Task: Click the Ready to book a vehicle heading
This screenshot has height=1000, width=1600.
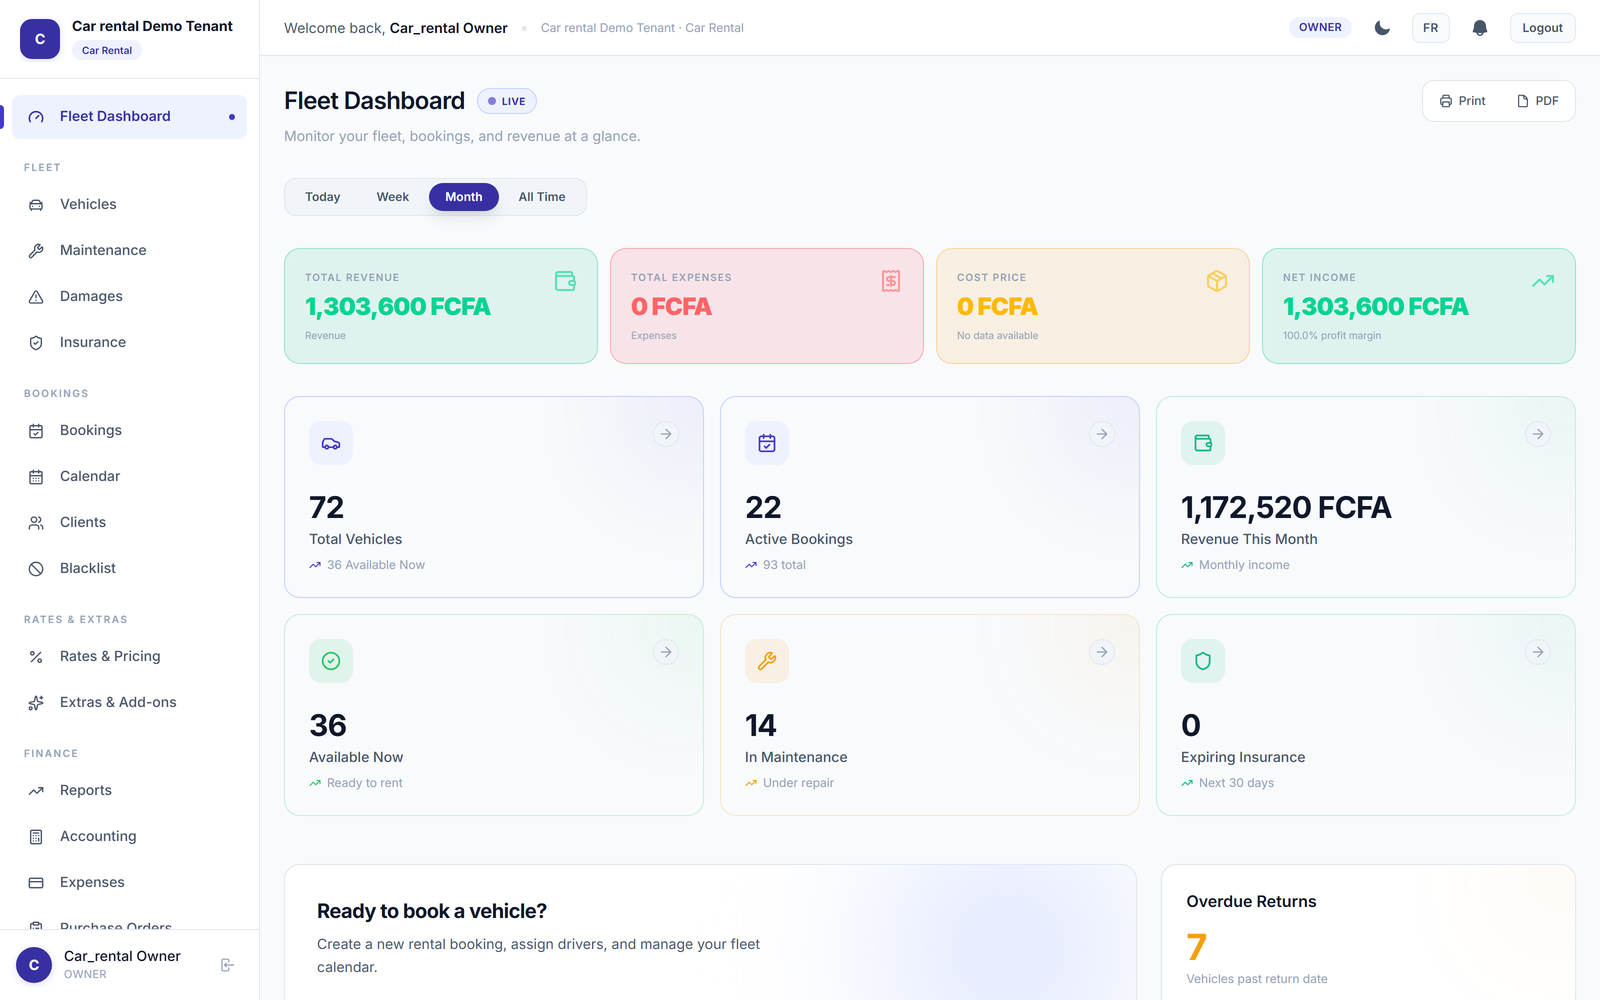Action: click(x=432, y=911)
